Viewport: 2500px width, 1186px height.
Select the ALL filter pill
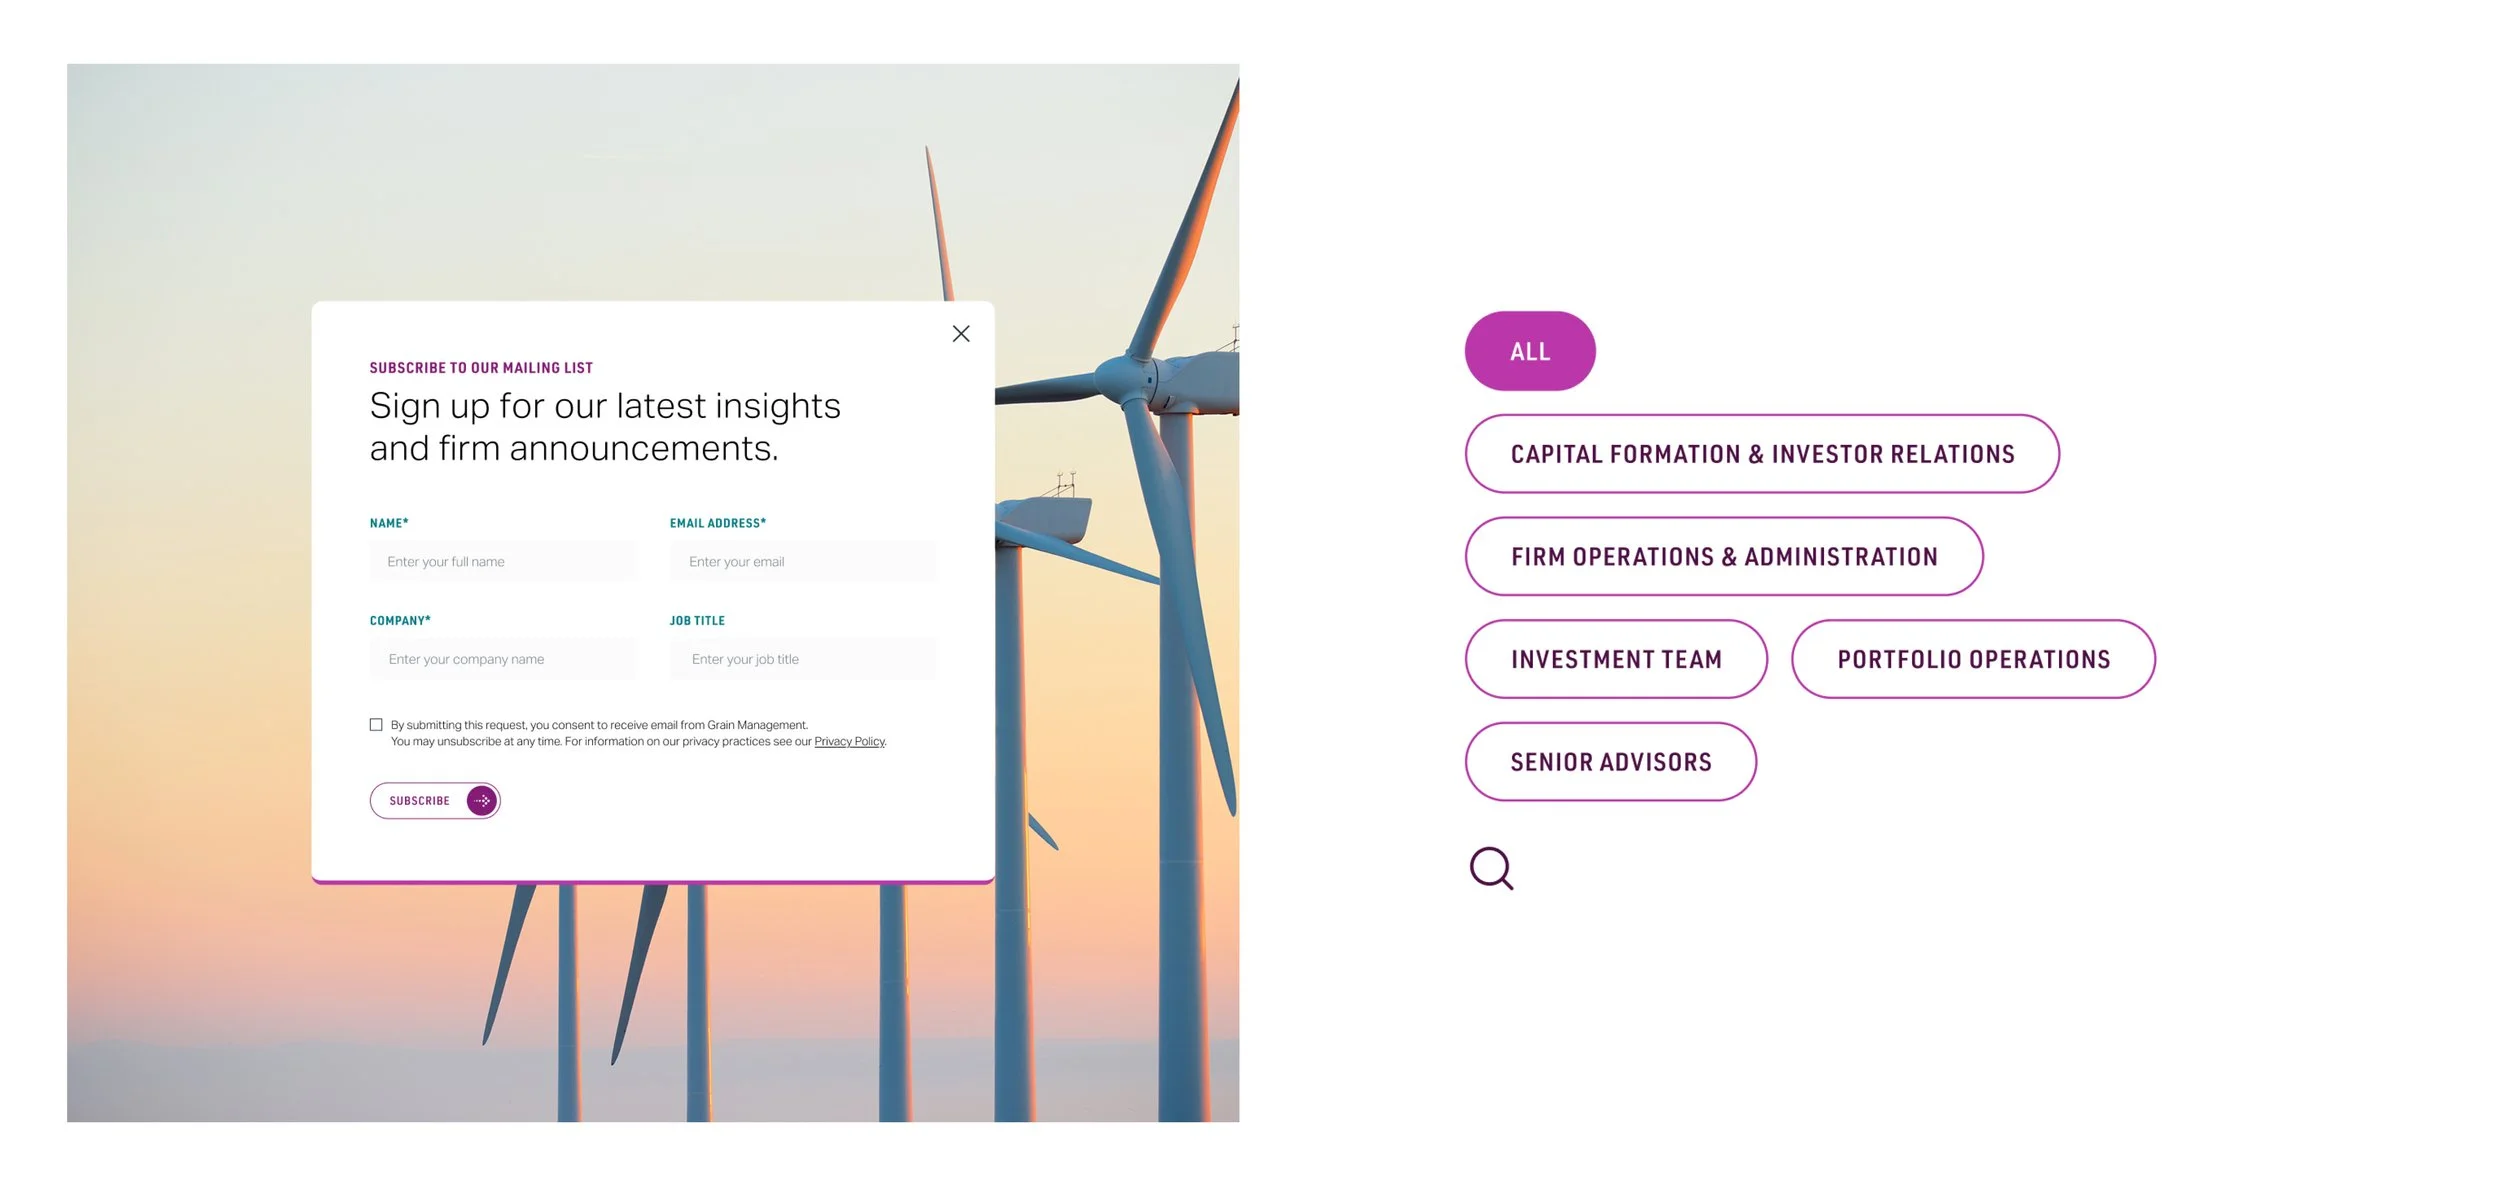point(1530,351)
